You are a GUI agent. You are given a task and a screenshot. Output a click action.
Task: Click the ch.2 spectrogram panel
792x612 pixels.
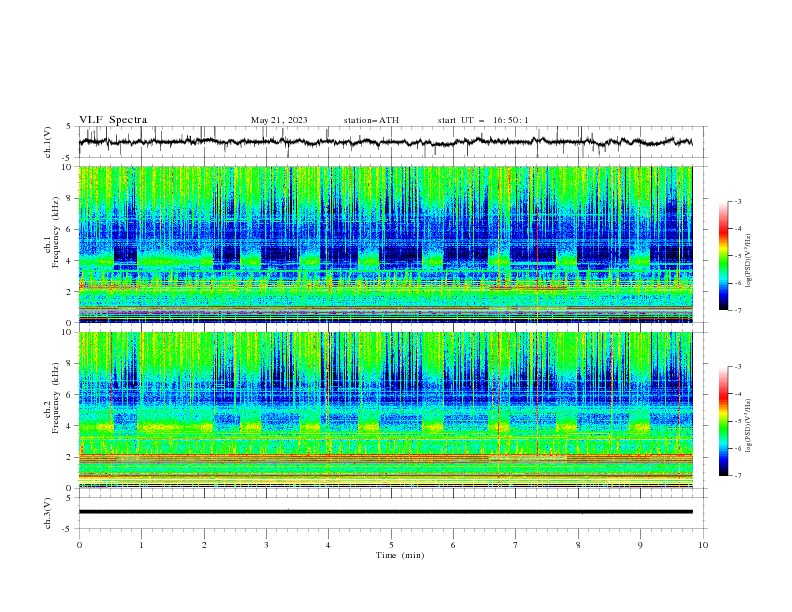point(386,410)
